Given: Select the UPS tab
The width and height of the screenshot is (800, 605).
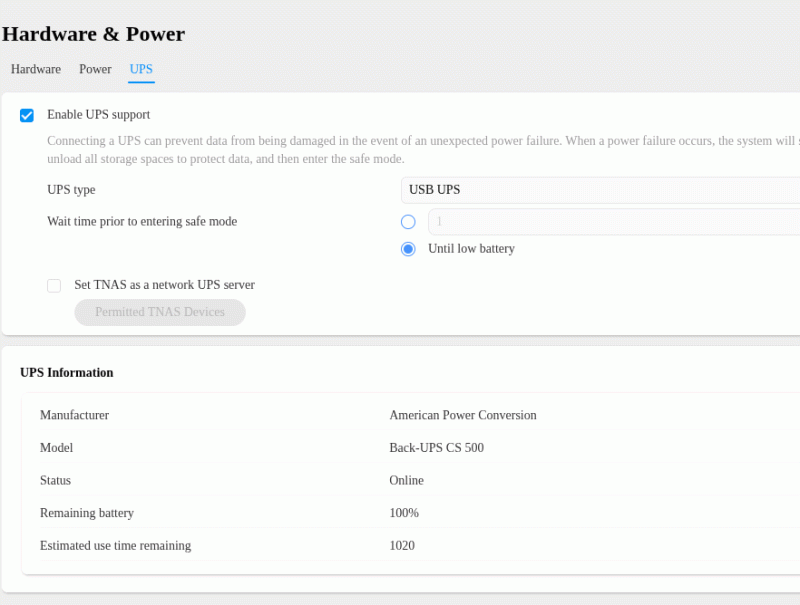Looking at the screenshot, I should pyautogui.click(x=141, y=70).
